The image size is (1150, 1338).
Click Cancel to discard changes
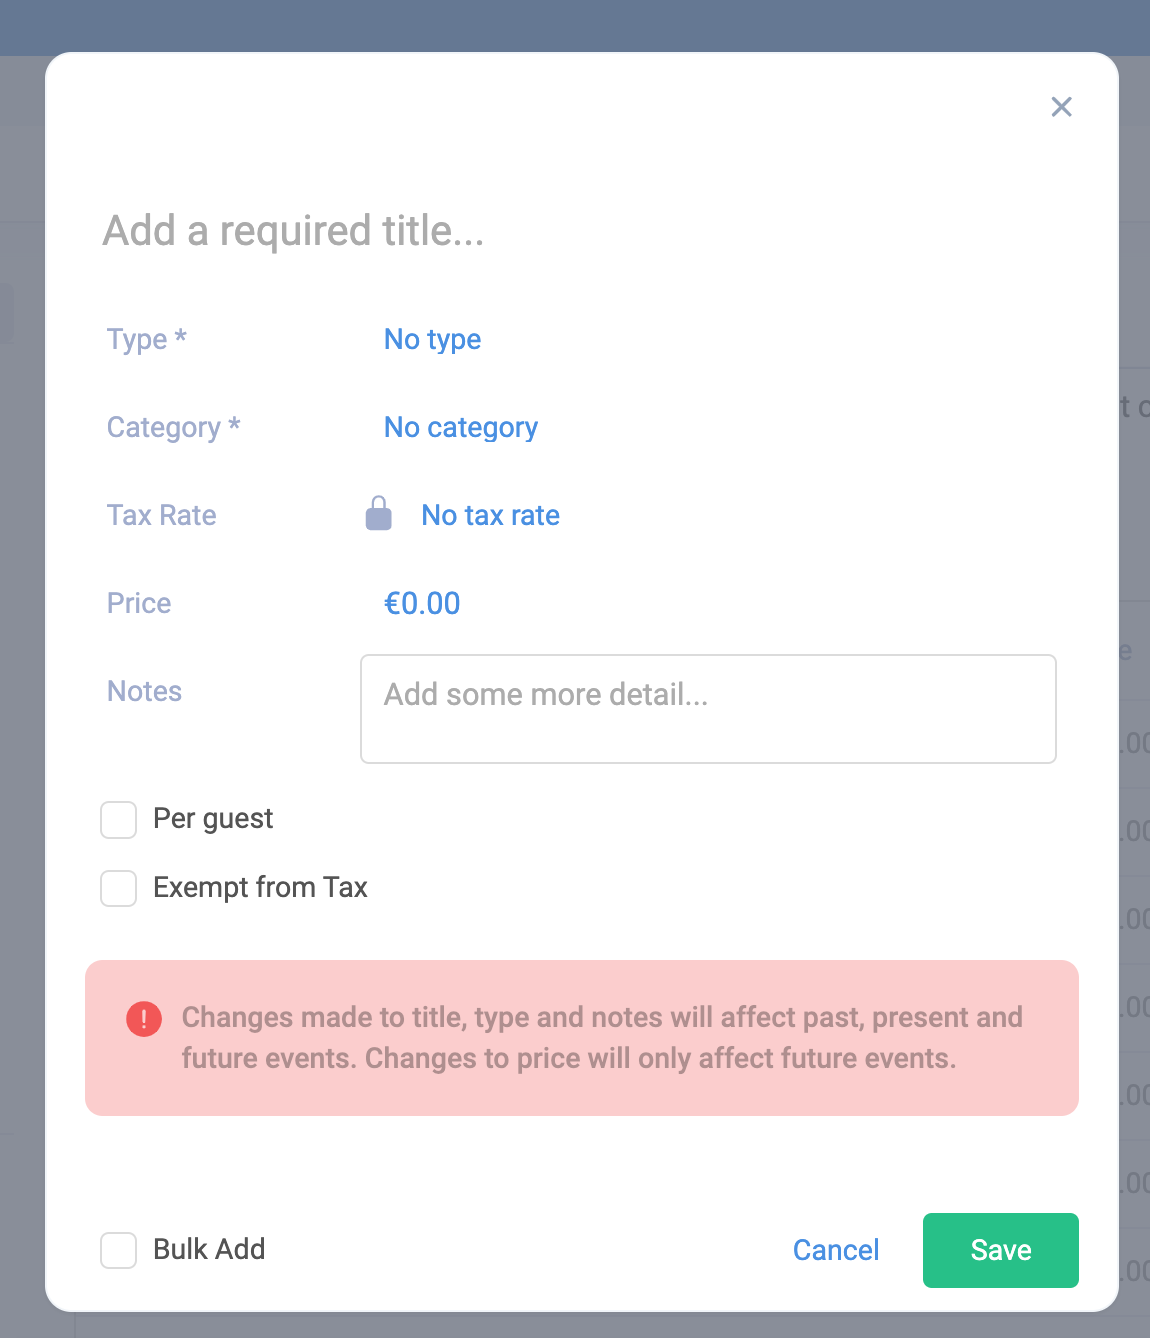pyautogui.click(x=835, y=1250)
